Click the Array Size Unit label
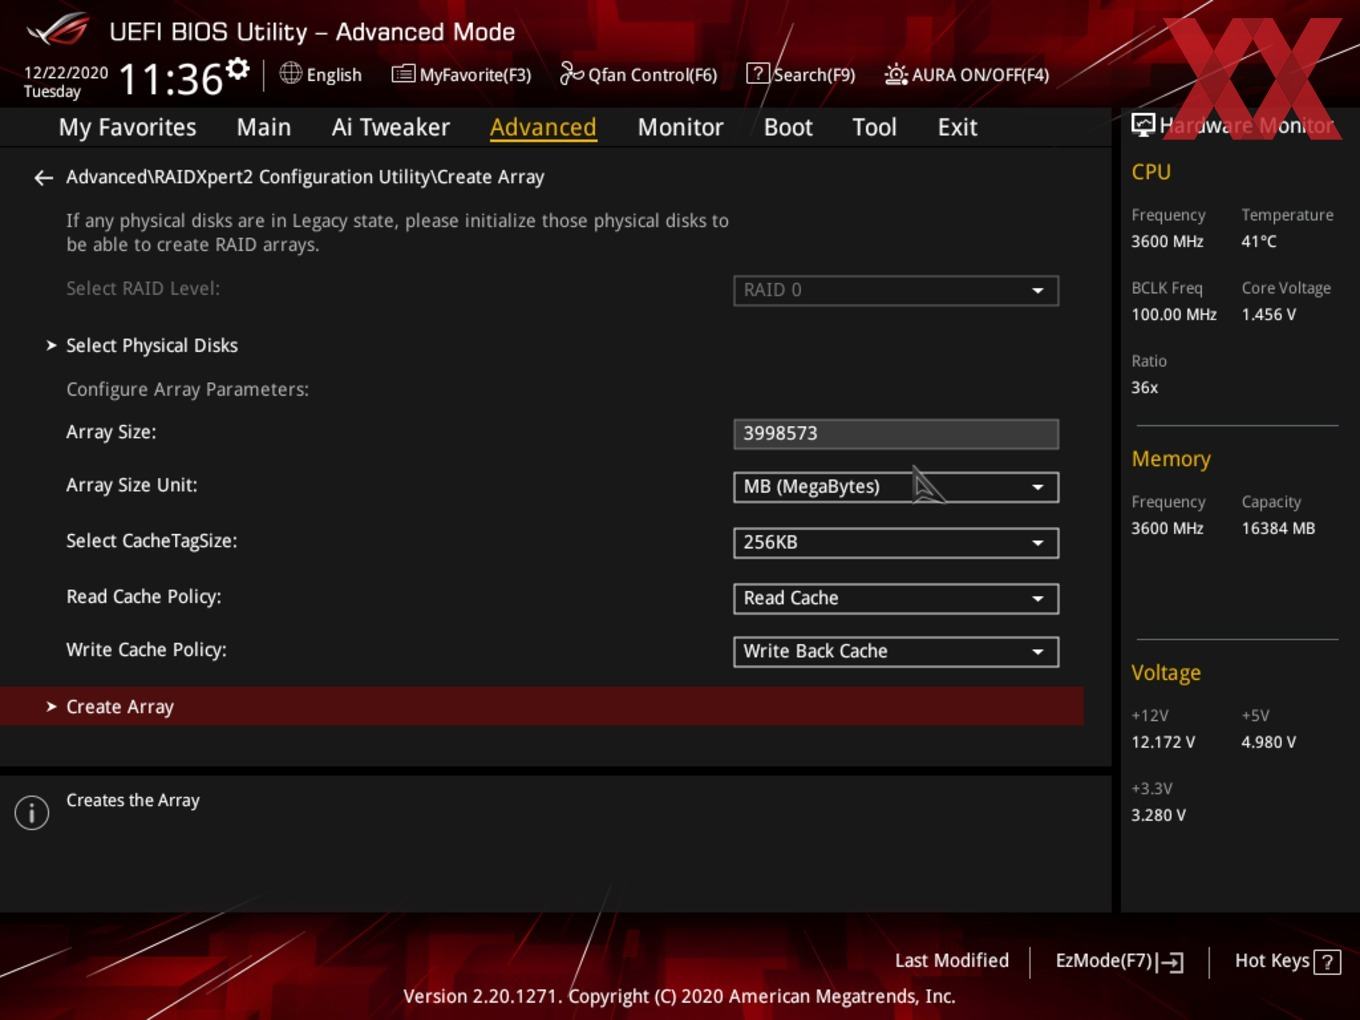 point(132,485)
